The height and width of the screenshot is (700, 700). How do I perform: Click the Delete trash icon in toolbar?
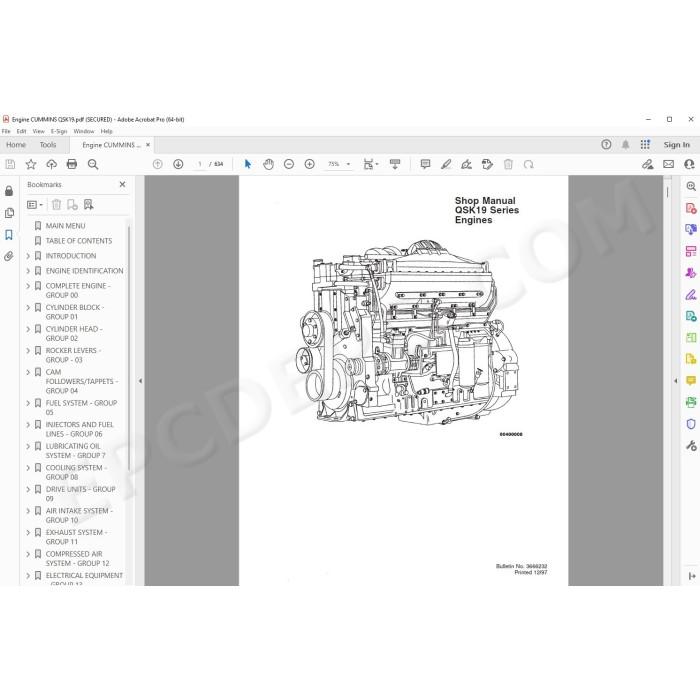point(508,164)
